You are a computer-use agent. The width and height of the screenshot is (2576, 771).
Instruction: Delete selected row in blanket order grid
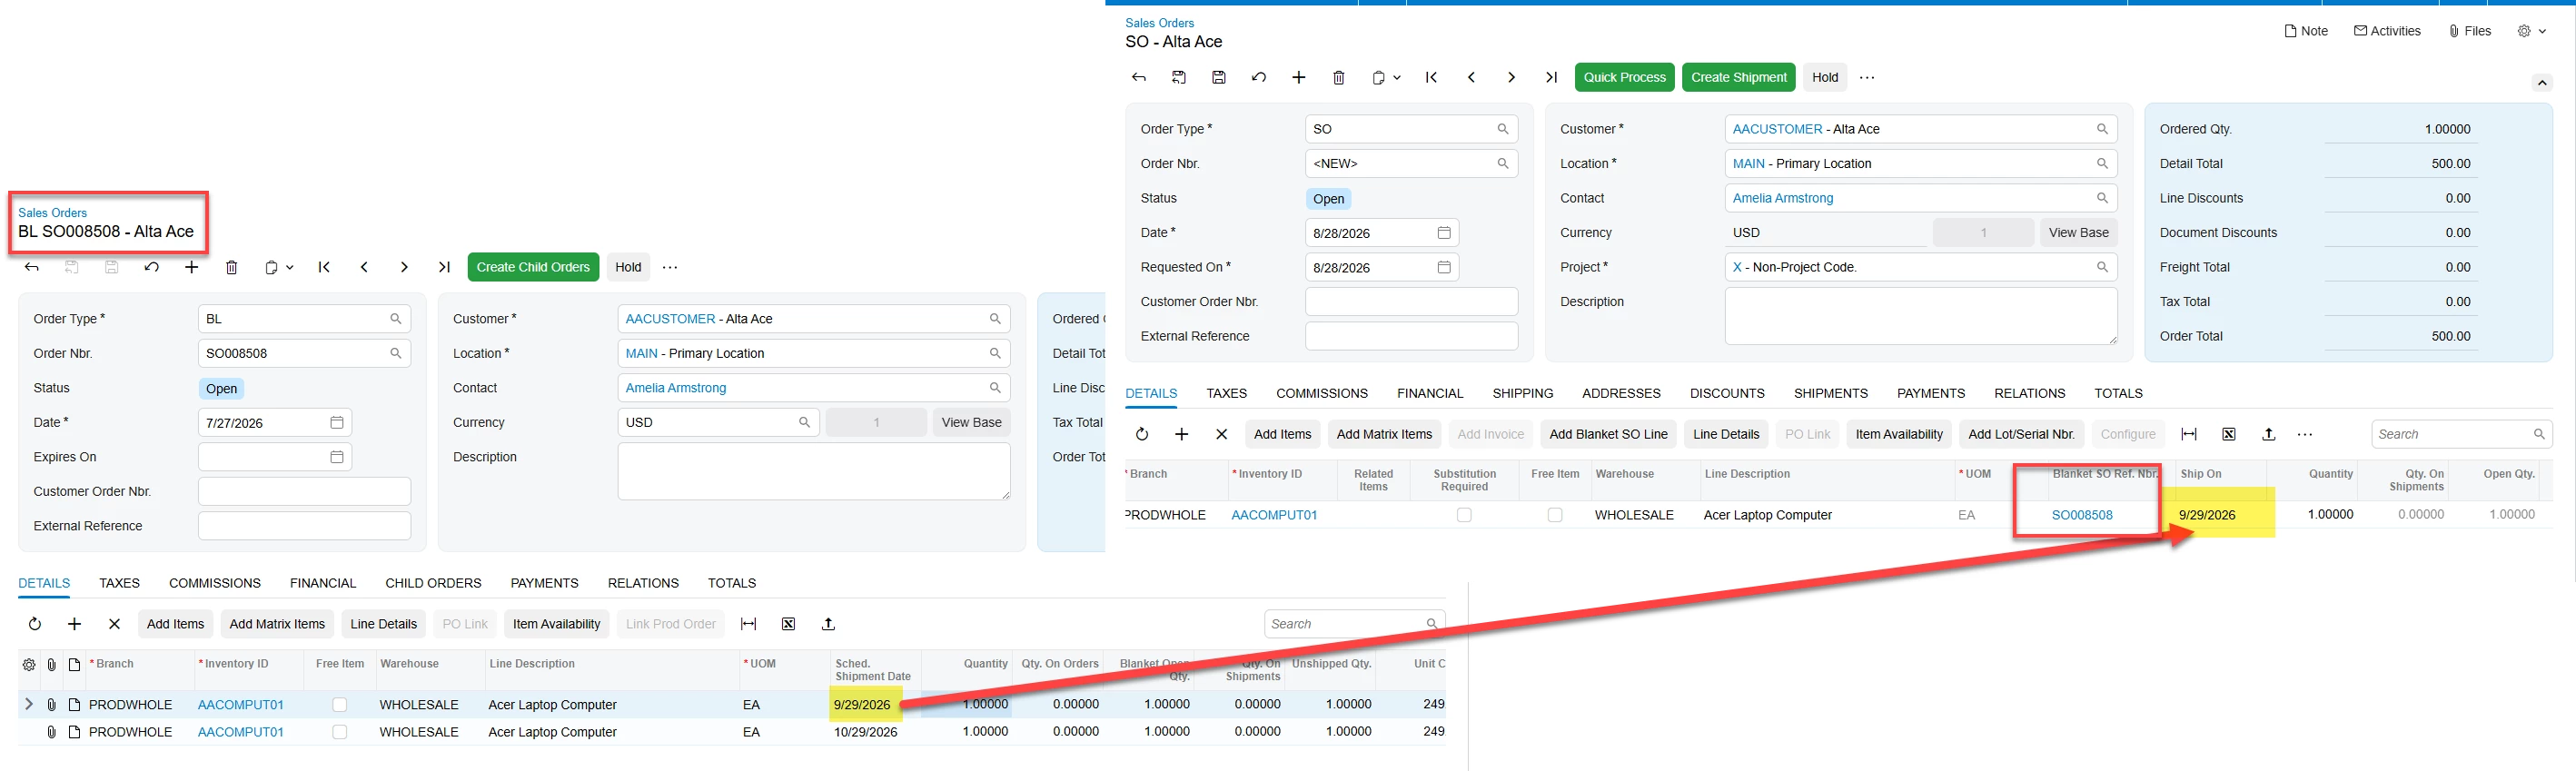point(114,624)
